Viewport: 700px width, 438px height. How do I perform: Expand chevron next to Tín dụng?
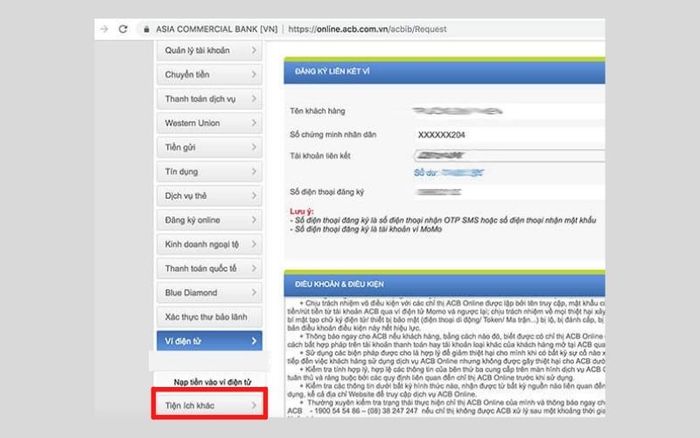point(254,171)
